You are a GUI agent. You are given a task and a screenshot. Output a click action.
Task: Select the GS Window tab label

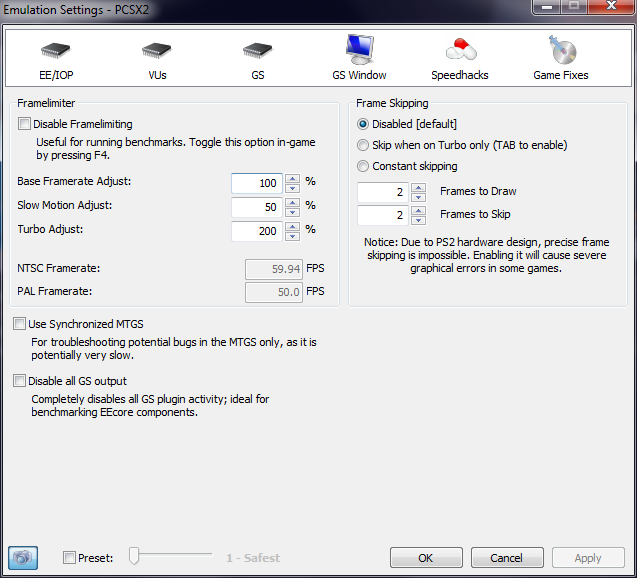coord(359,75)
